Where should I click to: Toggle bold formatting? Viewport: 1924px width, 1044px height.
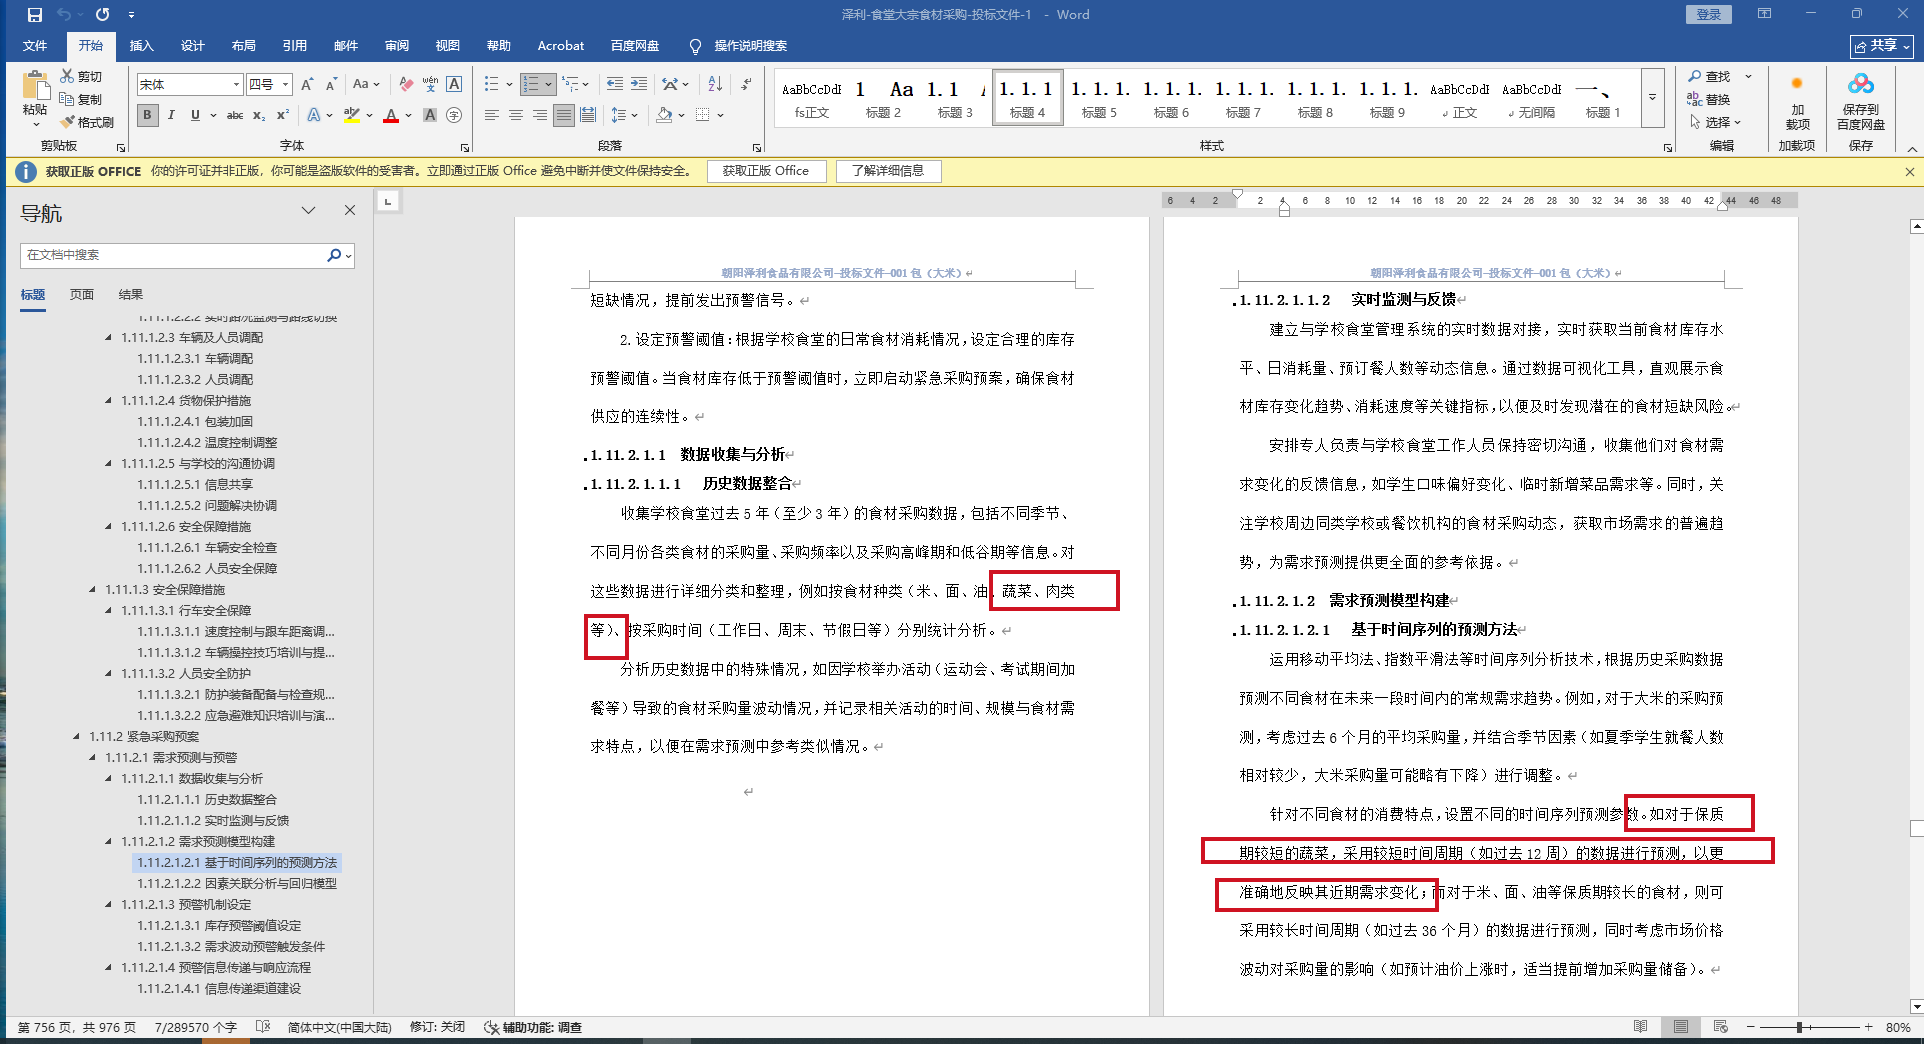[x=148, y=115]
